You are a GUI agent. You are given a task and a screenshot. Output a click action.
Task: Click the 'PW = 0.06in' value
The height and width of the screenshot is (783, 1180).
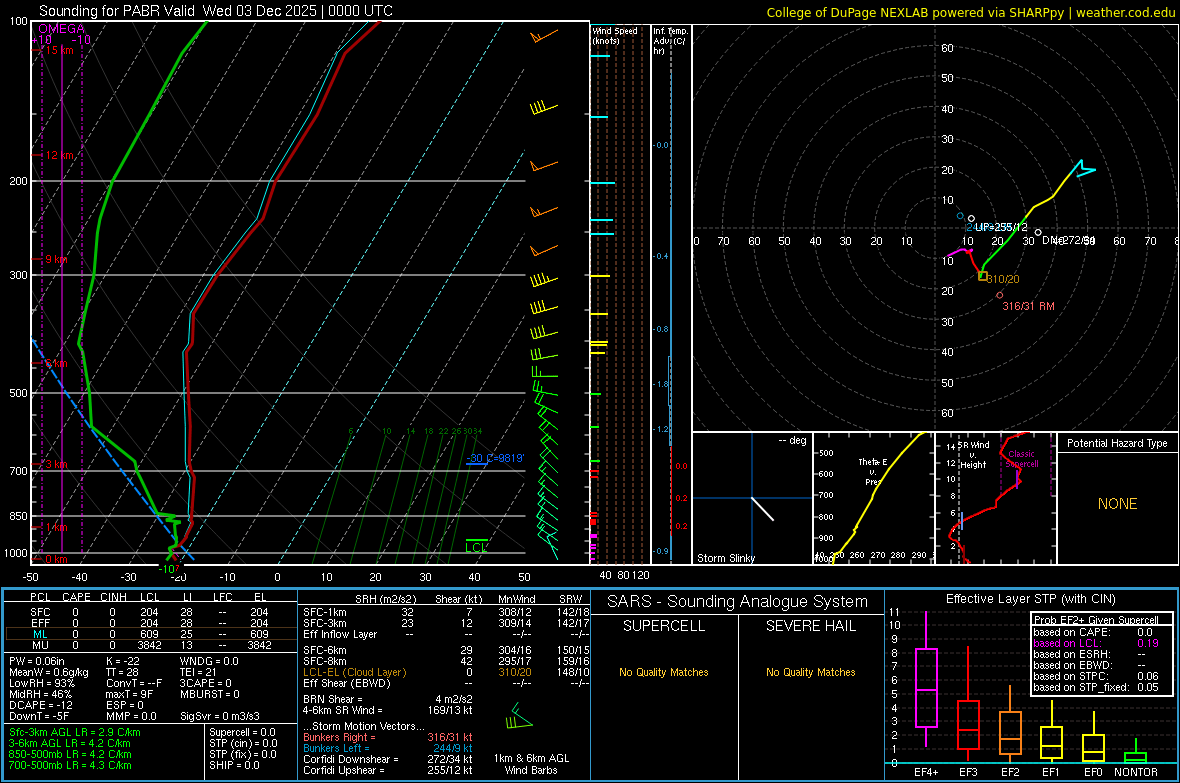[37, 661]
